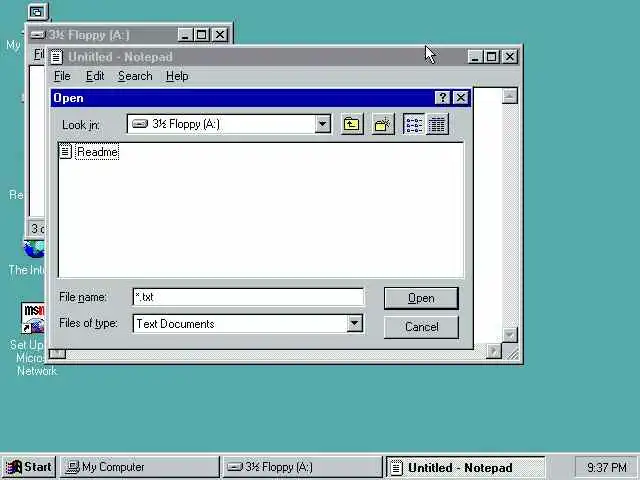Click the question mark Help button

(442, 98)
